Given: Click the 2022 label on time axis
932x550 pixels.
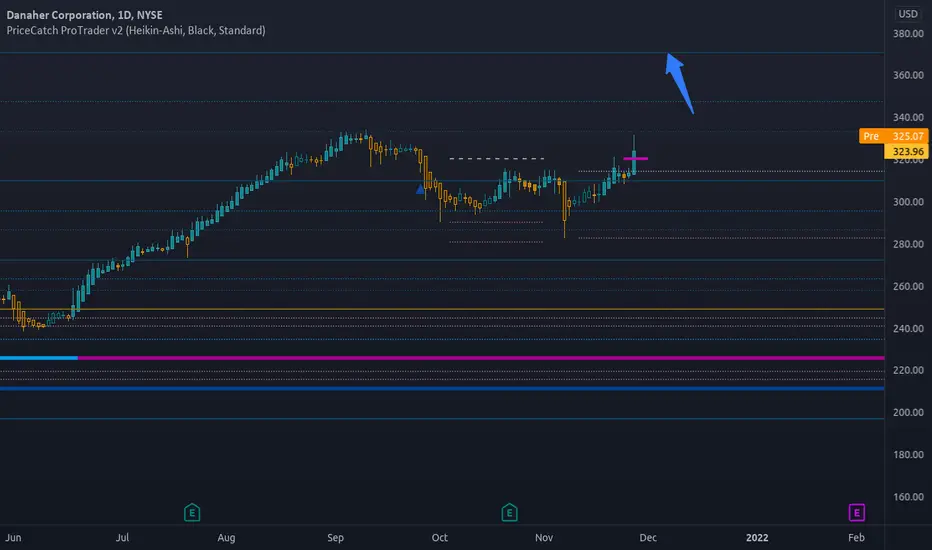Looking at the screenshot, I should point(757,538).
